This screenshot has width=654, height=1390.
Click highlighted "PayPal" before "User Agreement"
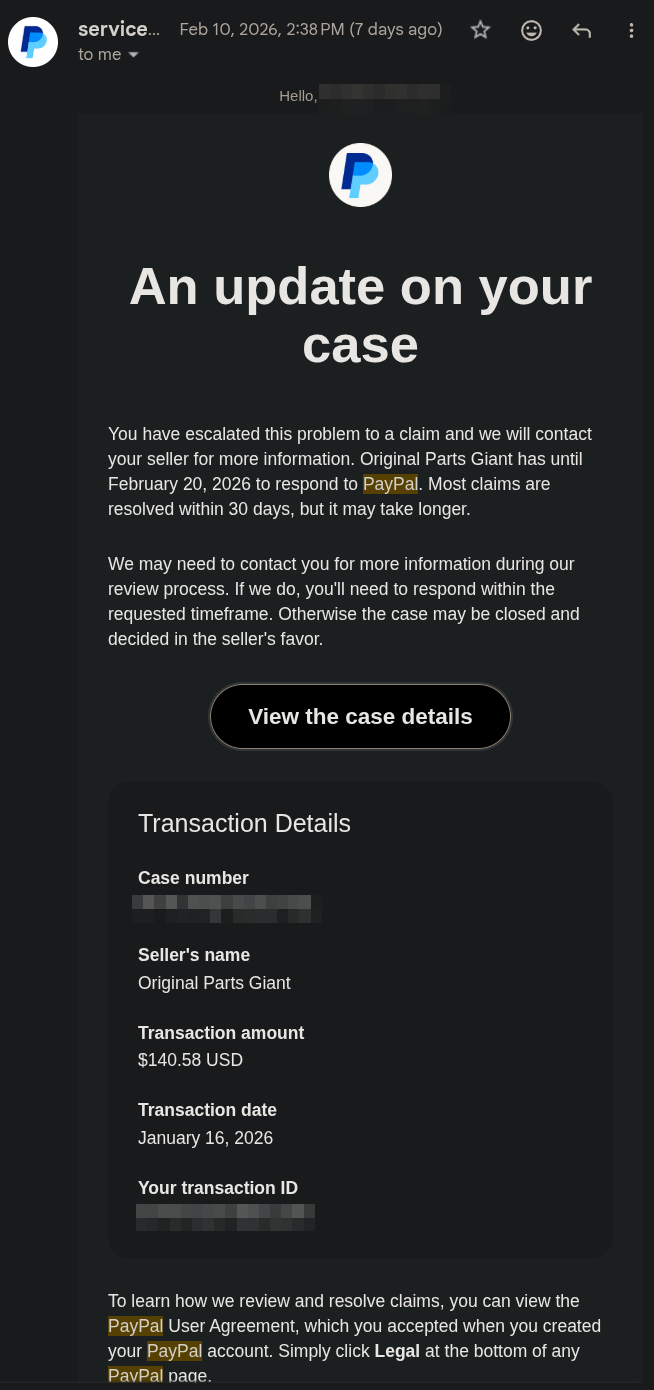135,1326
